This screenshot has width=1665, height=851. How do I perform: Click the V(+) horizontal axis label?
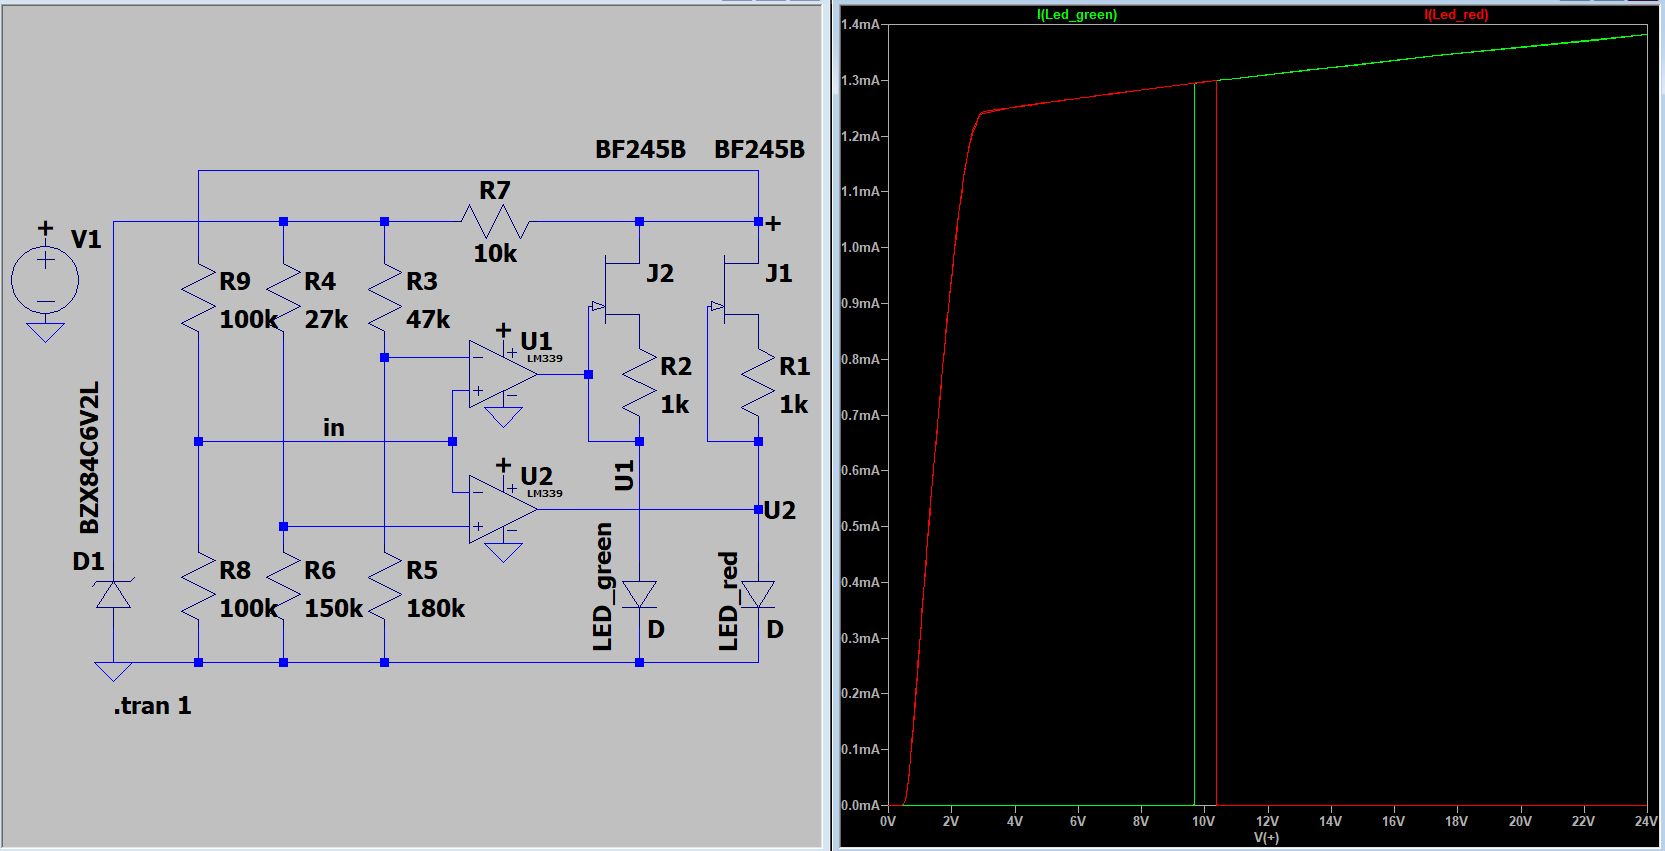(1266, 838)
